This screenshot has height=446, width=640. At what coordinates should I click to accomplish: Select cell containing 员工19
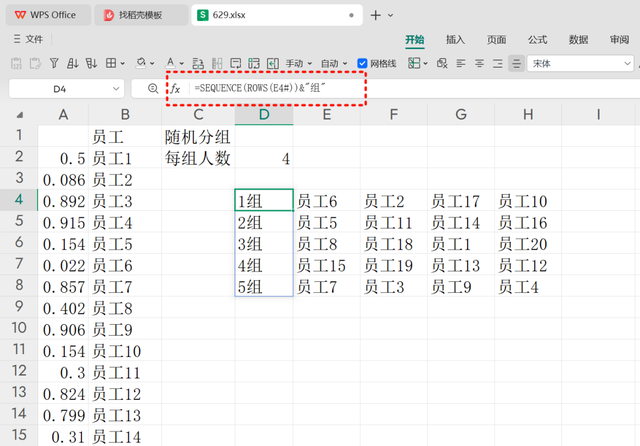click(394, 265)
